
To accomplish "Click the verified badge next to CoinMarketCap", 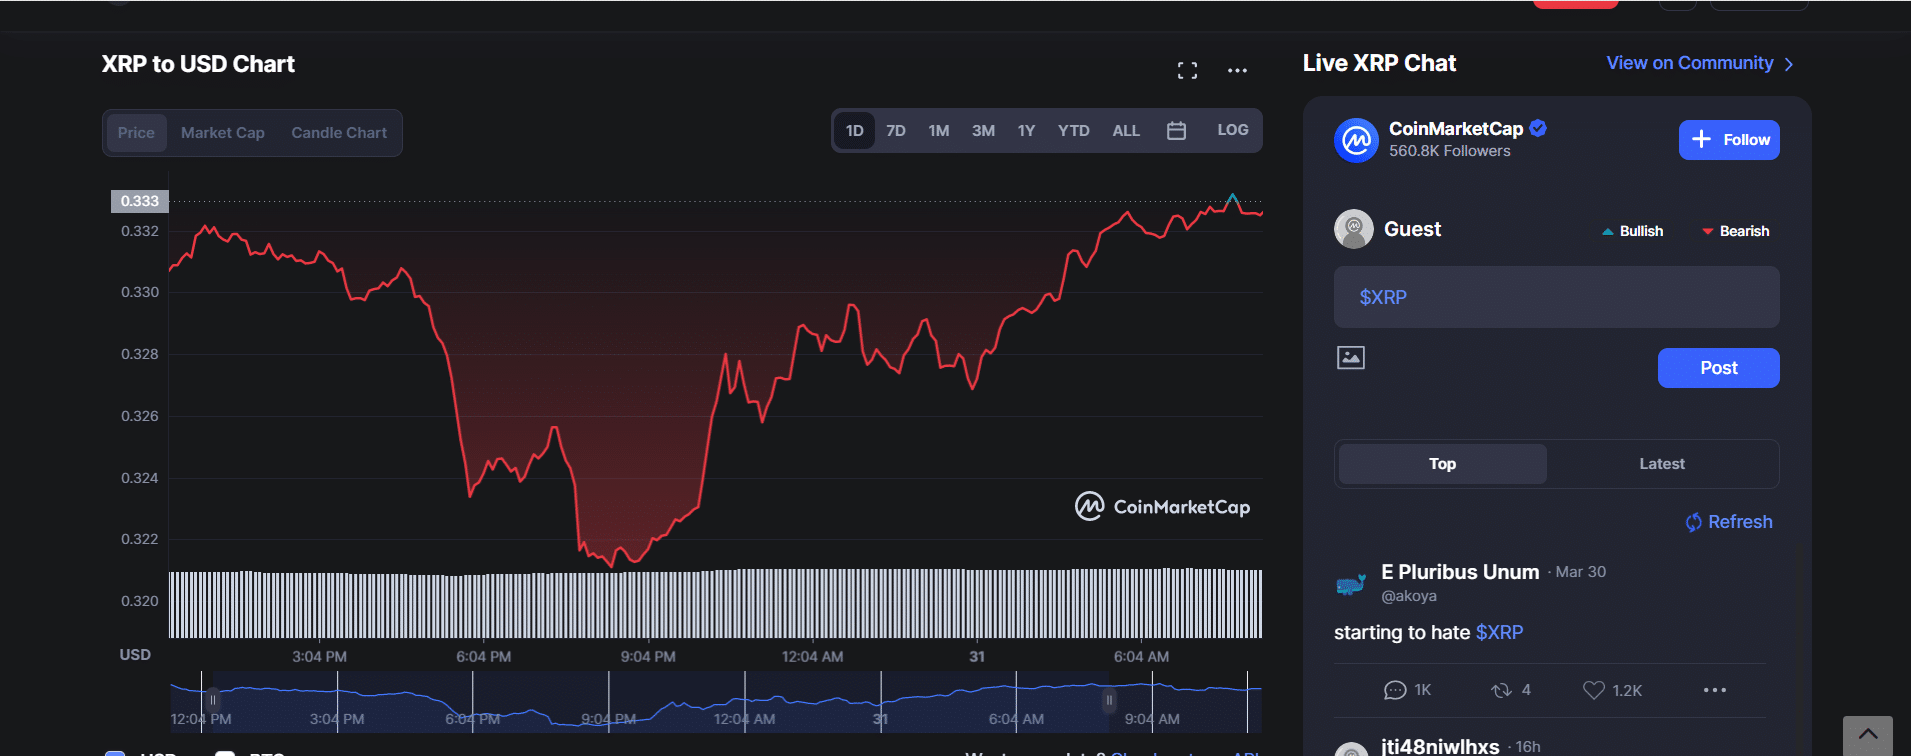I will point(1538,128).
